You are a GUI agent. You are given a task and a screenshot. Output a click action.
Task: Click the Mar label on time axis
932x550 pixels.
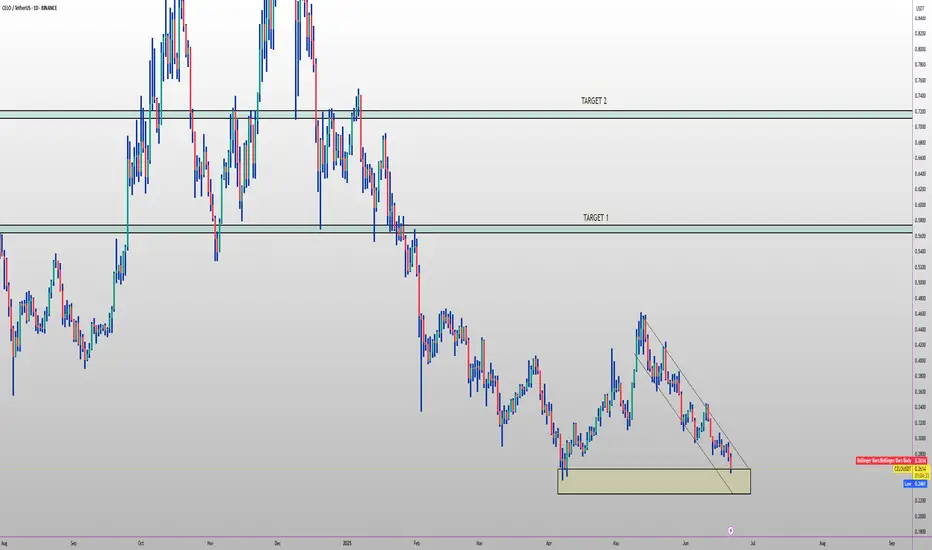pos(479,543)
